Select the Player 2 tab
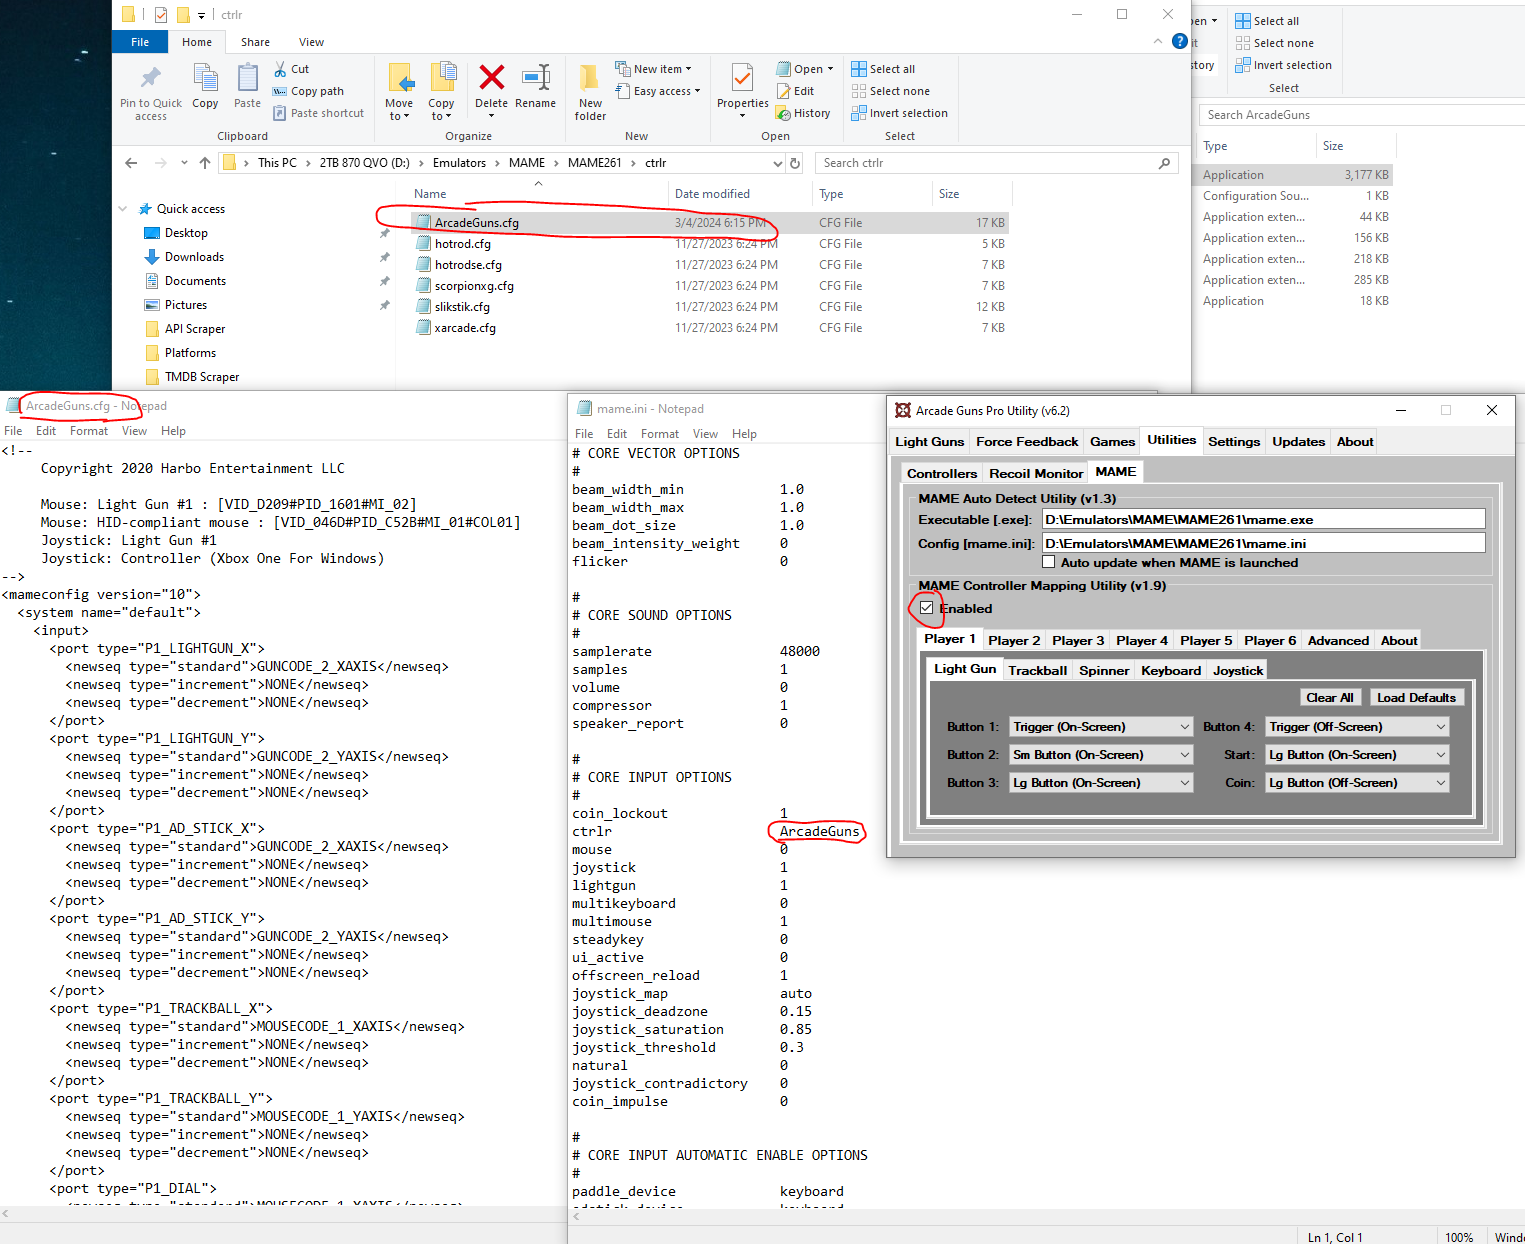 [1014, 641]
